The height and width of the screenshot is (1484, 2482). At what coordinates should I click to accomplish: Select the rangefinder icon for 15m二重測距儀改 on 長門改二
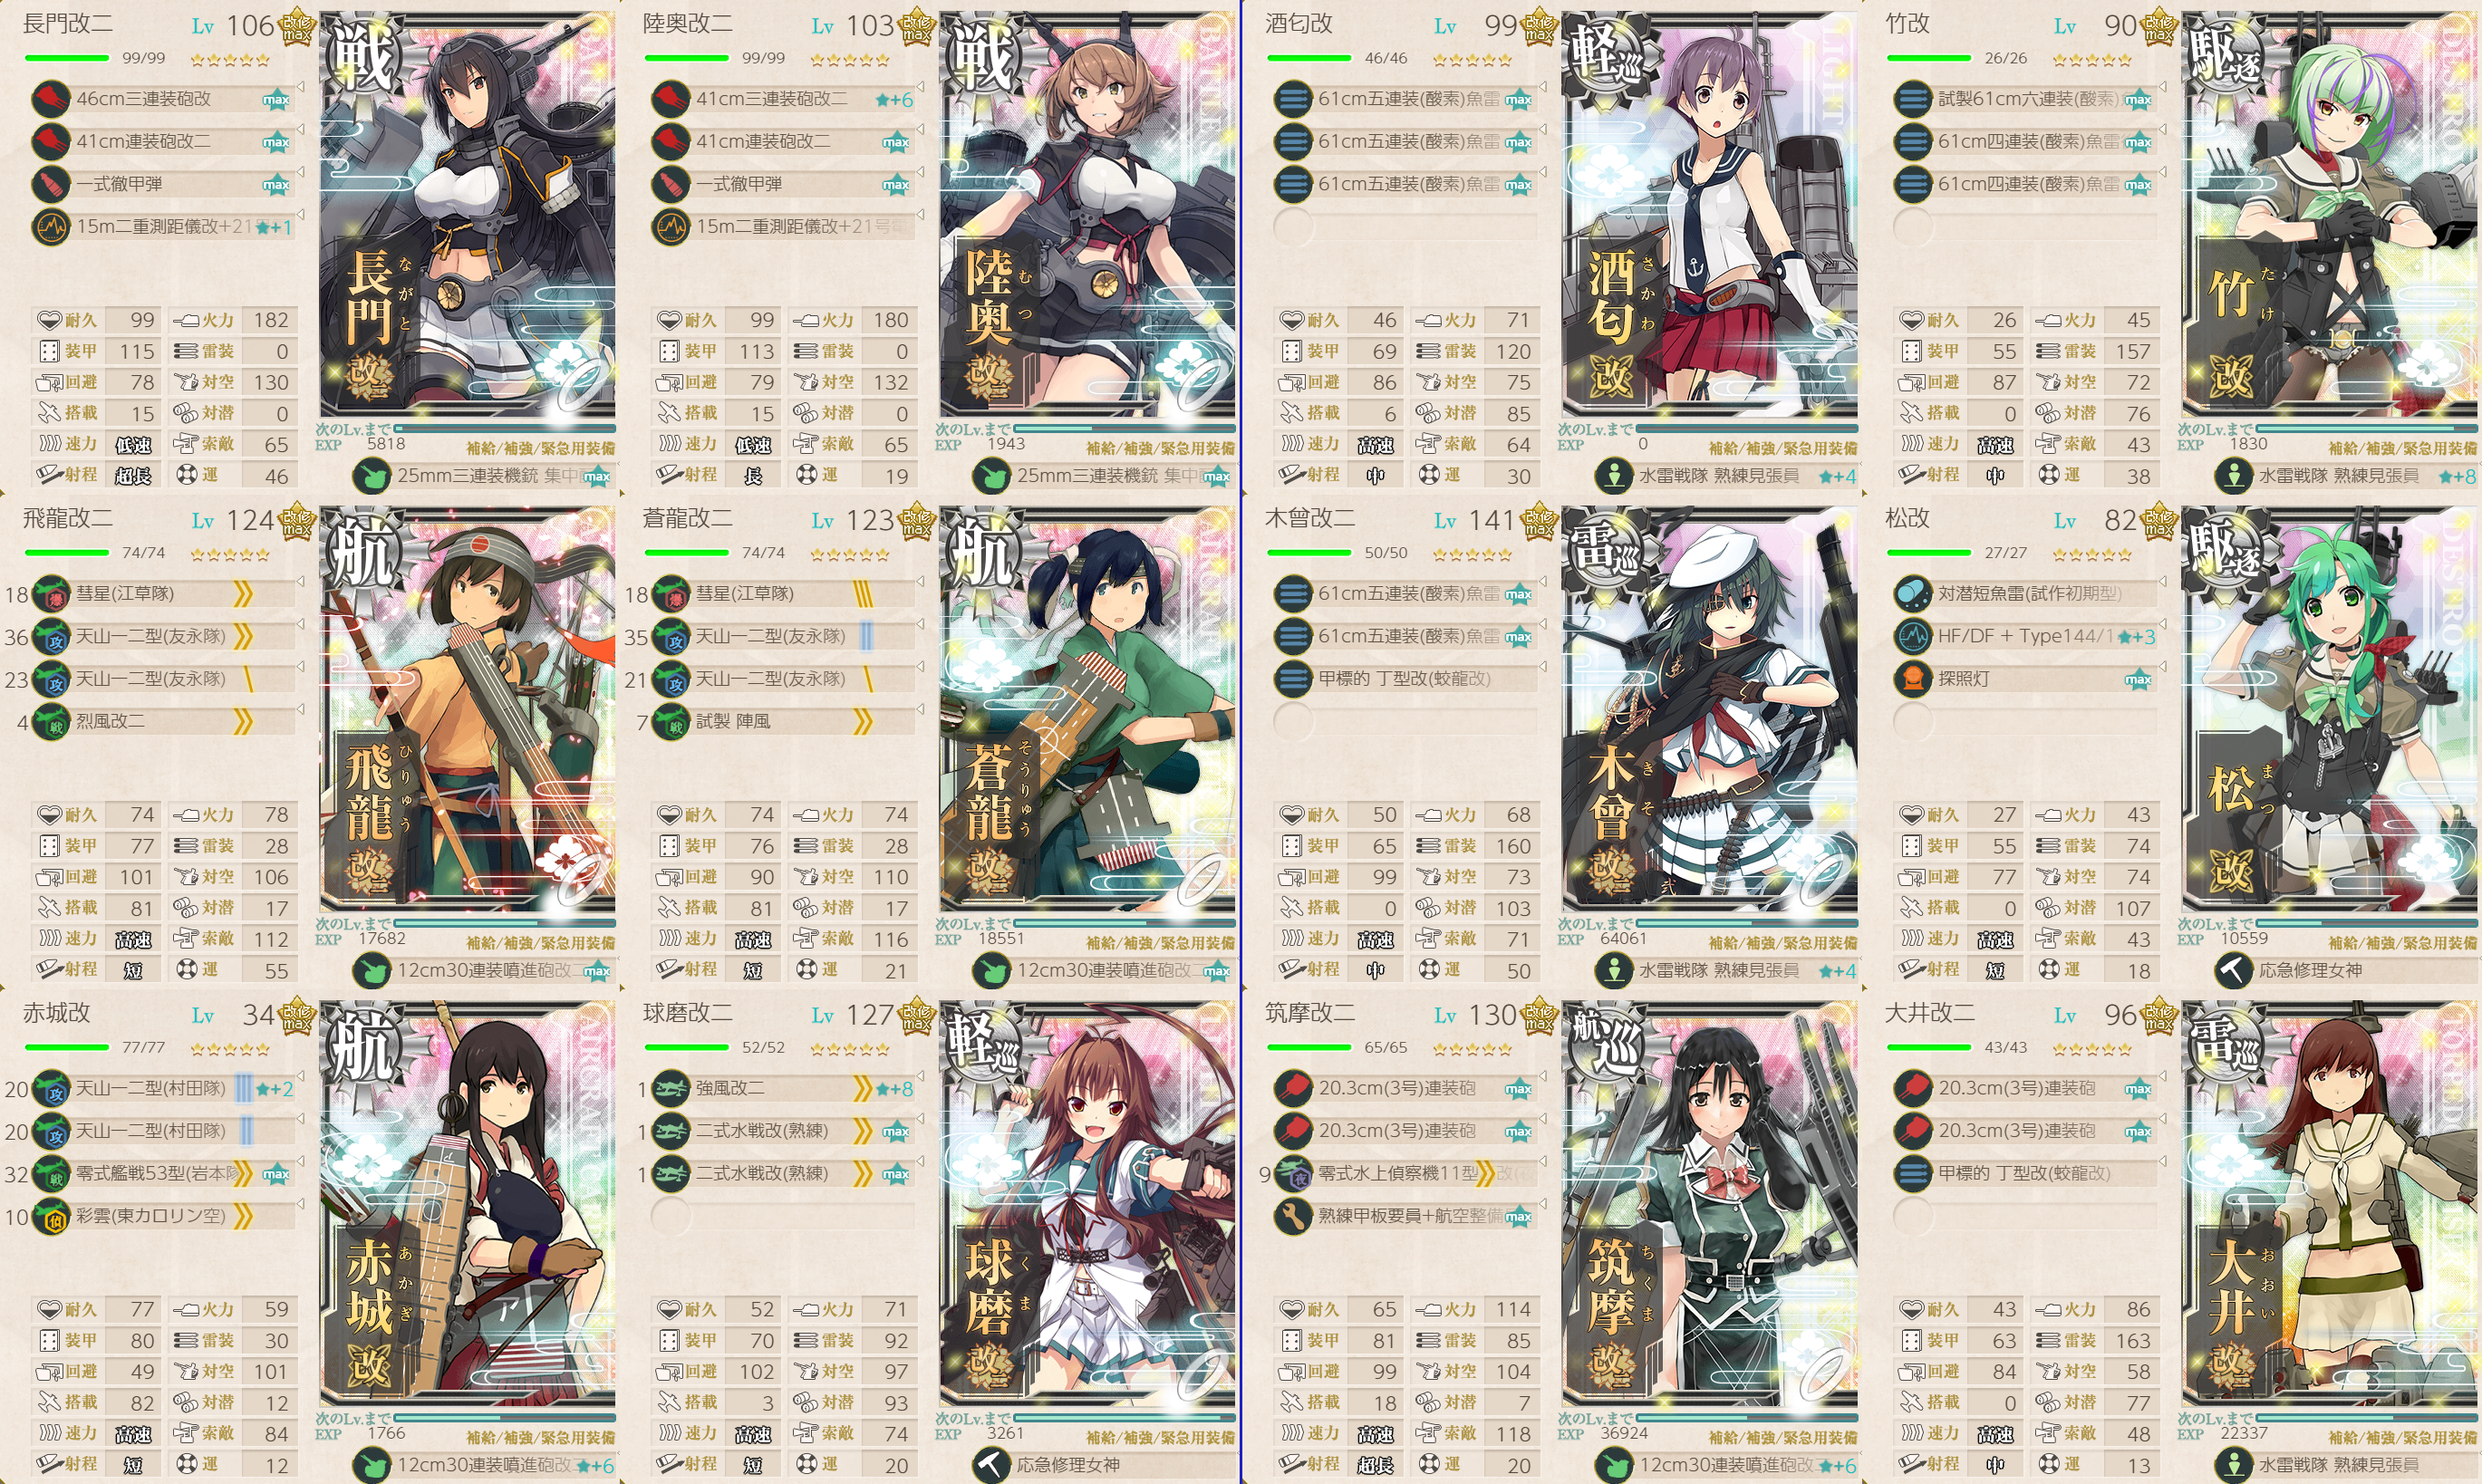coord(51,227)
